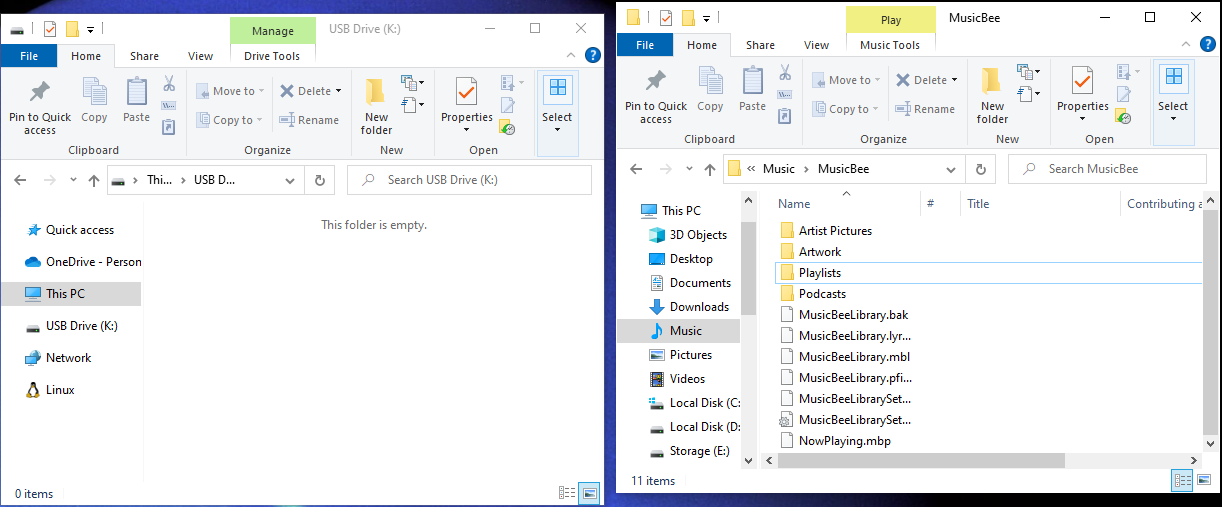Select the Artwork folder

coord(810,252)
